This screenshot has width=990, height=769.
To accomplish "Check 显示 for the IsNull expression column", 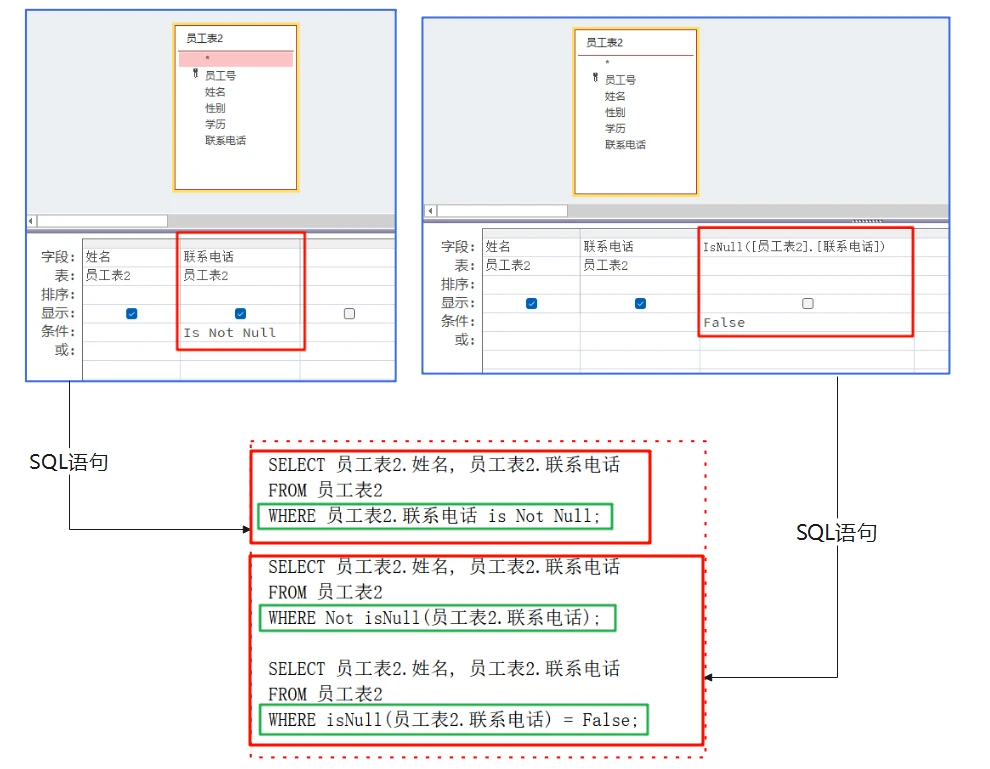I will (x=808, y=304).
